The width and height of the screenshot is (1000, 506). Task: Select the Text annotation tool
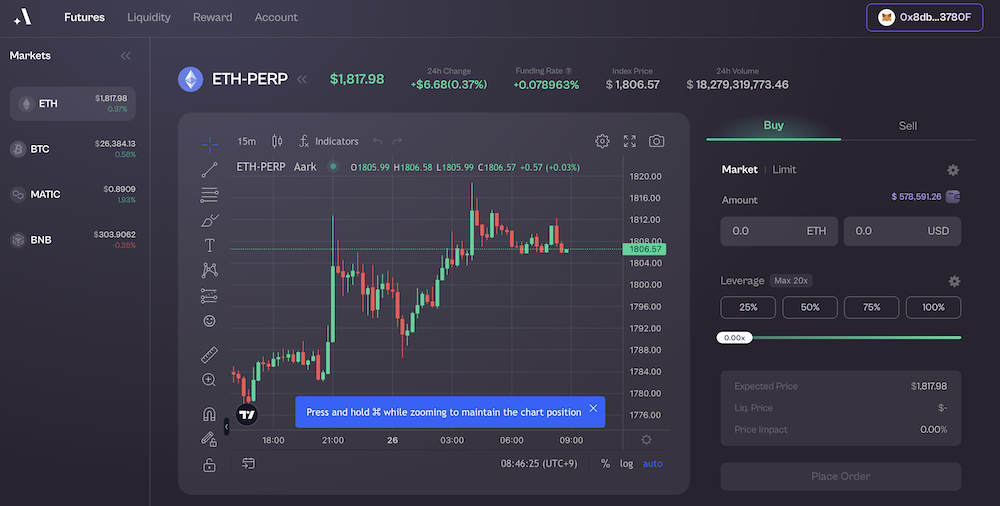209,245
